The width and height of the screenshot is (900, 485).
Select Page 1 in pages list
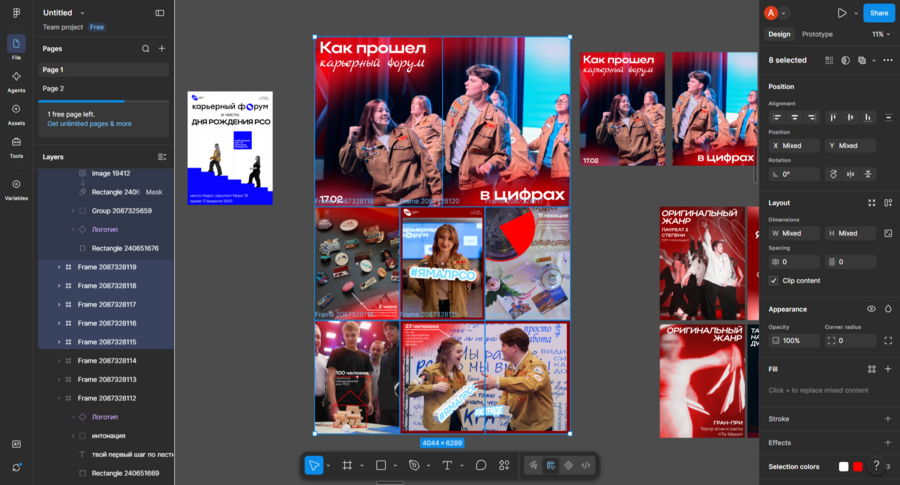pos(103,69)
